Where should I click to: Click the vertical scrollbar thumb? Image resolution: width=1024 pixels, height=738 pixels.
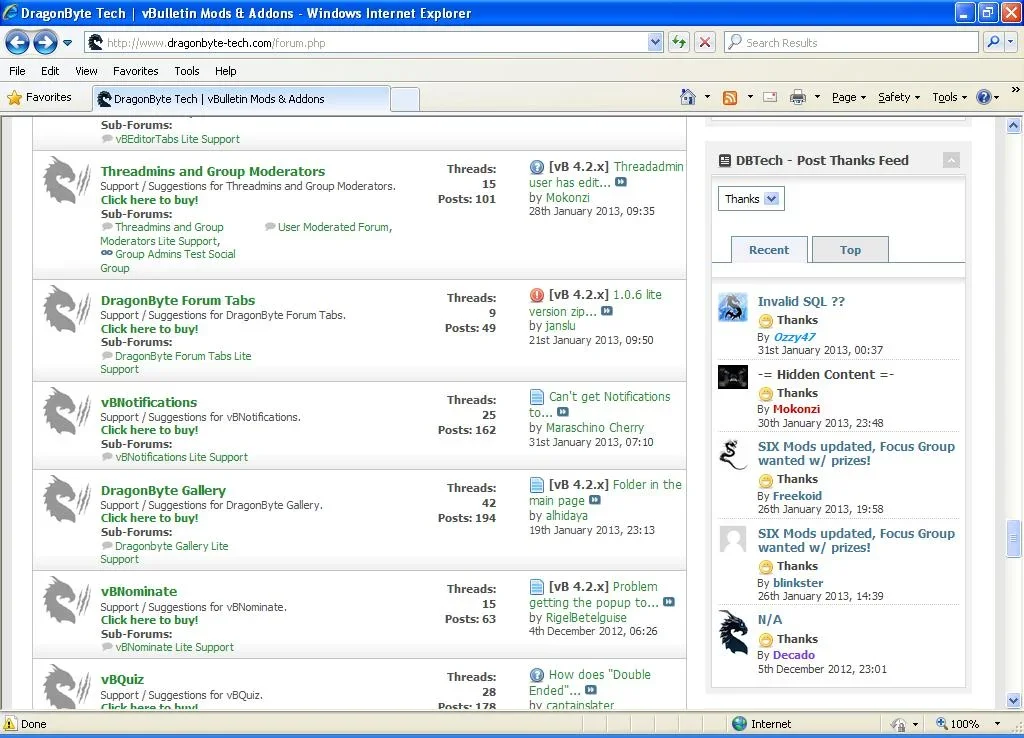tap(1013, 538)
